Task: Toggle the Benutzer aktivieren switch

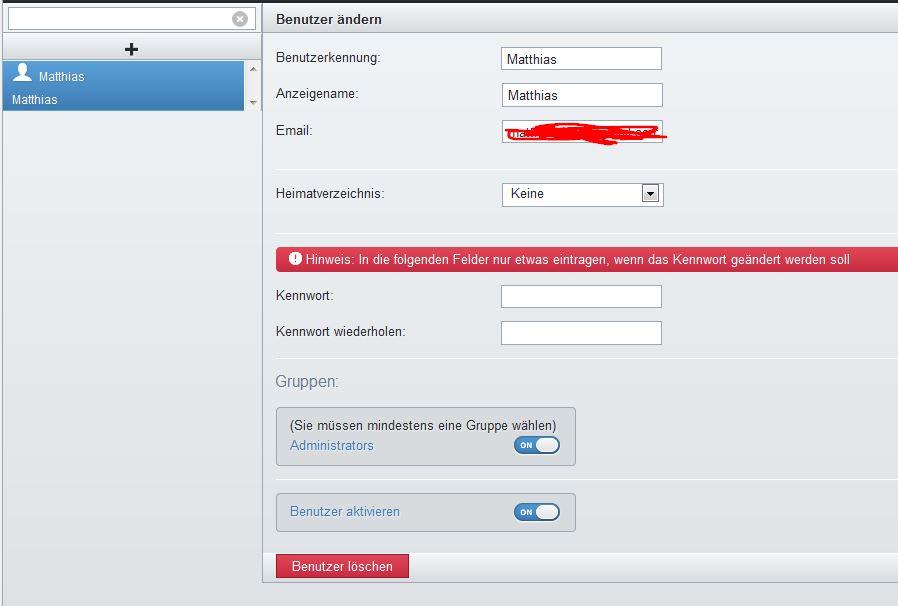Action: click(537, 512)
